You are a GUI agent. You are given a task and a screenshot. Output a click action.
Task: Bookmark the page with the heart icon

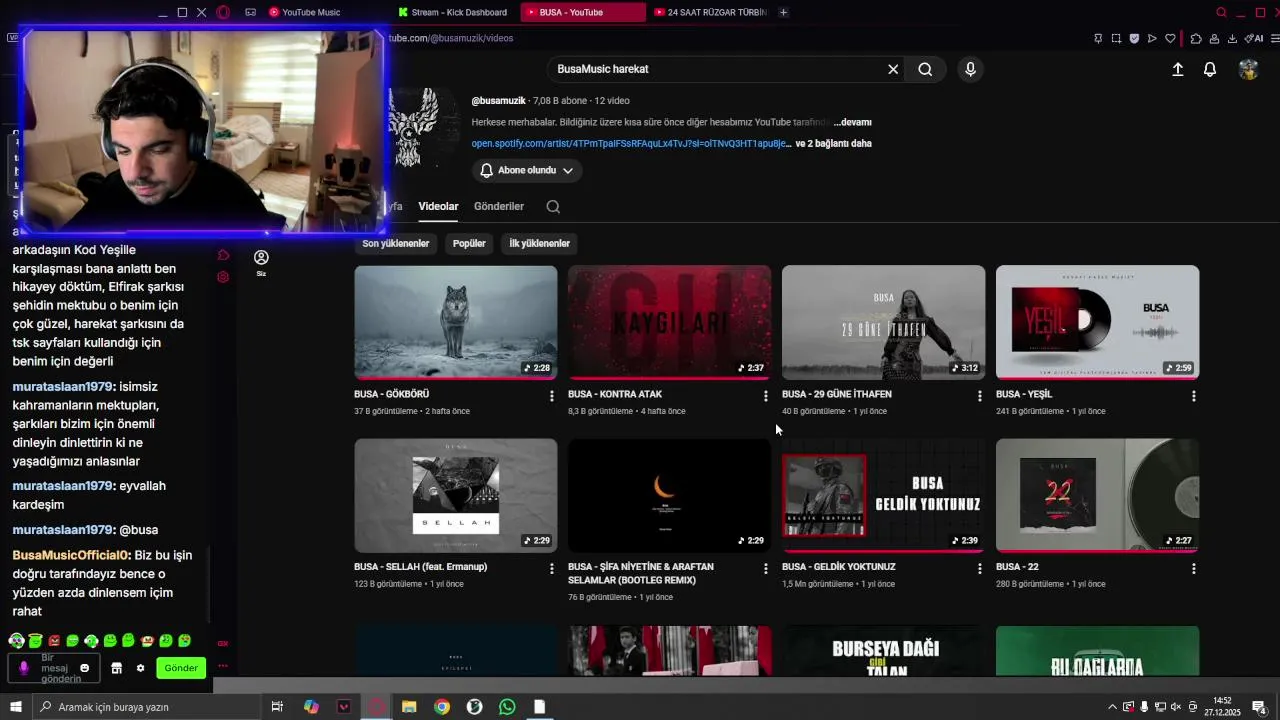point(1170,38)
